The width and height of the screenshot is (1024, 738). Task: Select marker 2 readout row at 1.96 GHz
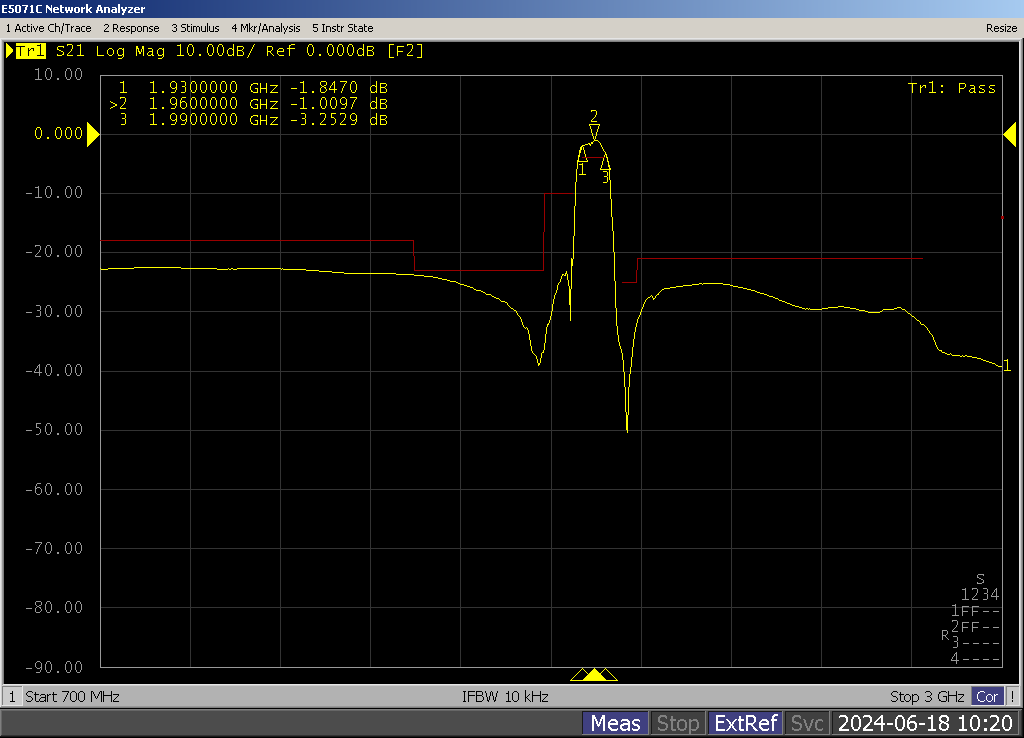coord(250,104)
